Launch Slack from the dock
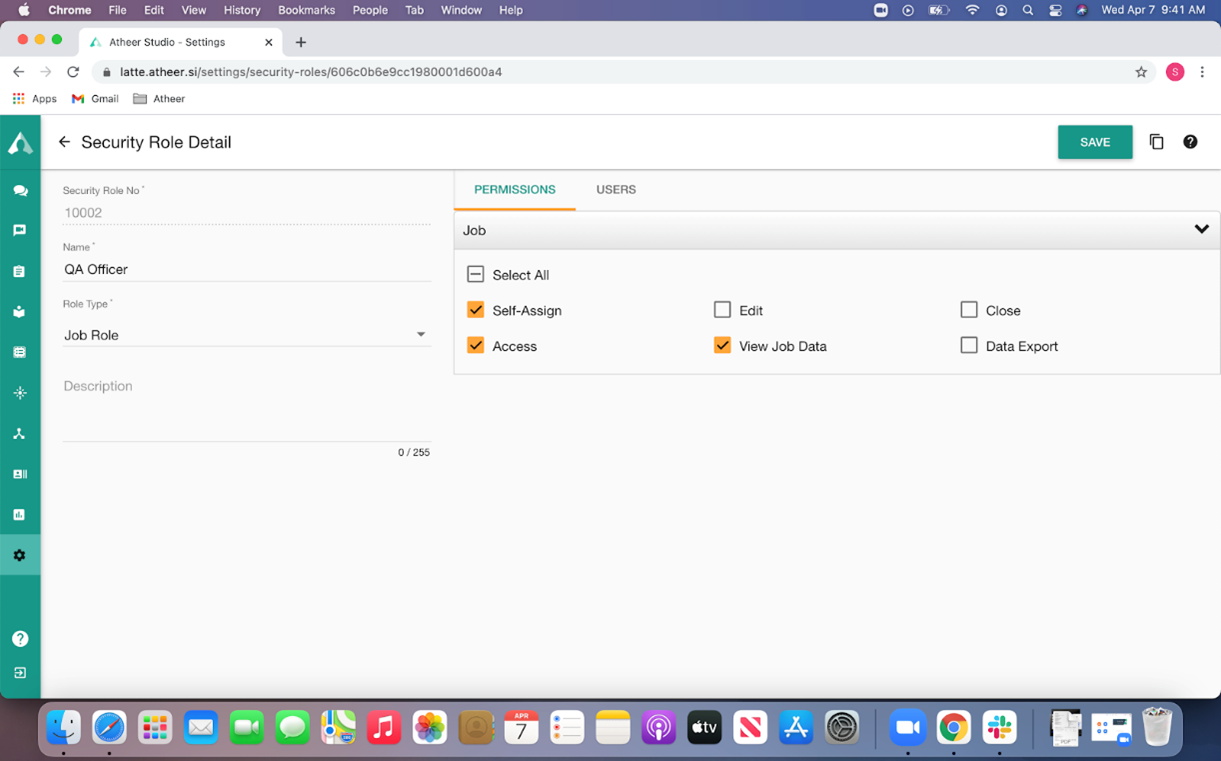 1000,727
